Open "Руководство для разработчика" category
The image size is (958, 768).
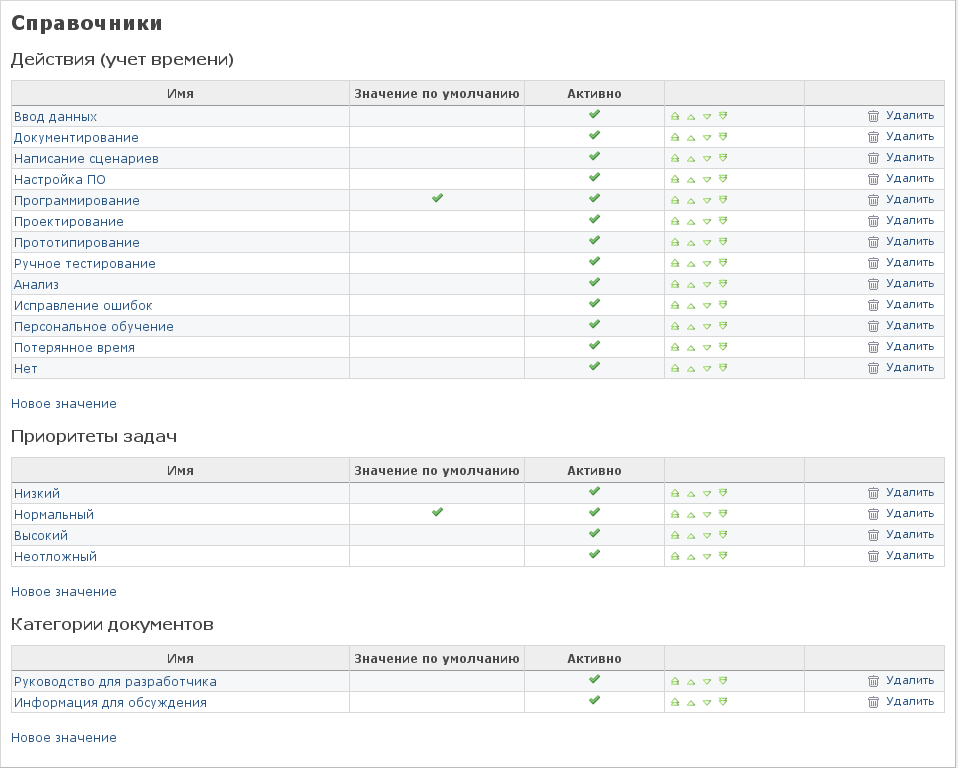pyautogui.click(x=115, y=682)
